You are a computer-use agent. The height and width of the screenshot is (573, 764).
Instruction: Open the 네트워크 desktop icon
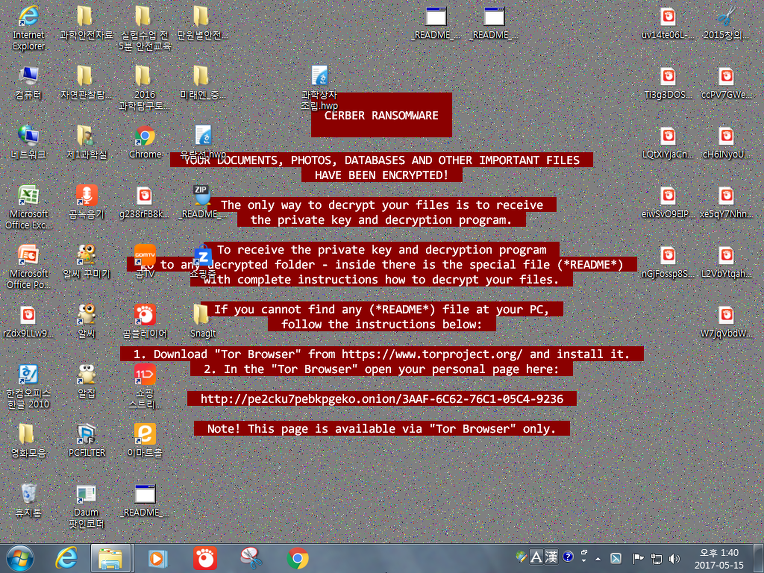(28, 142)
